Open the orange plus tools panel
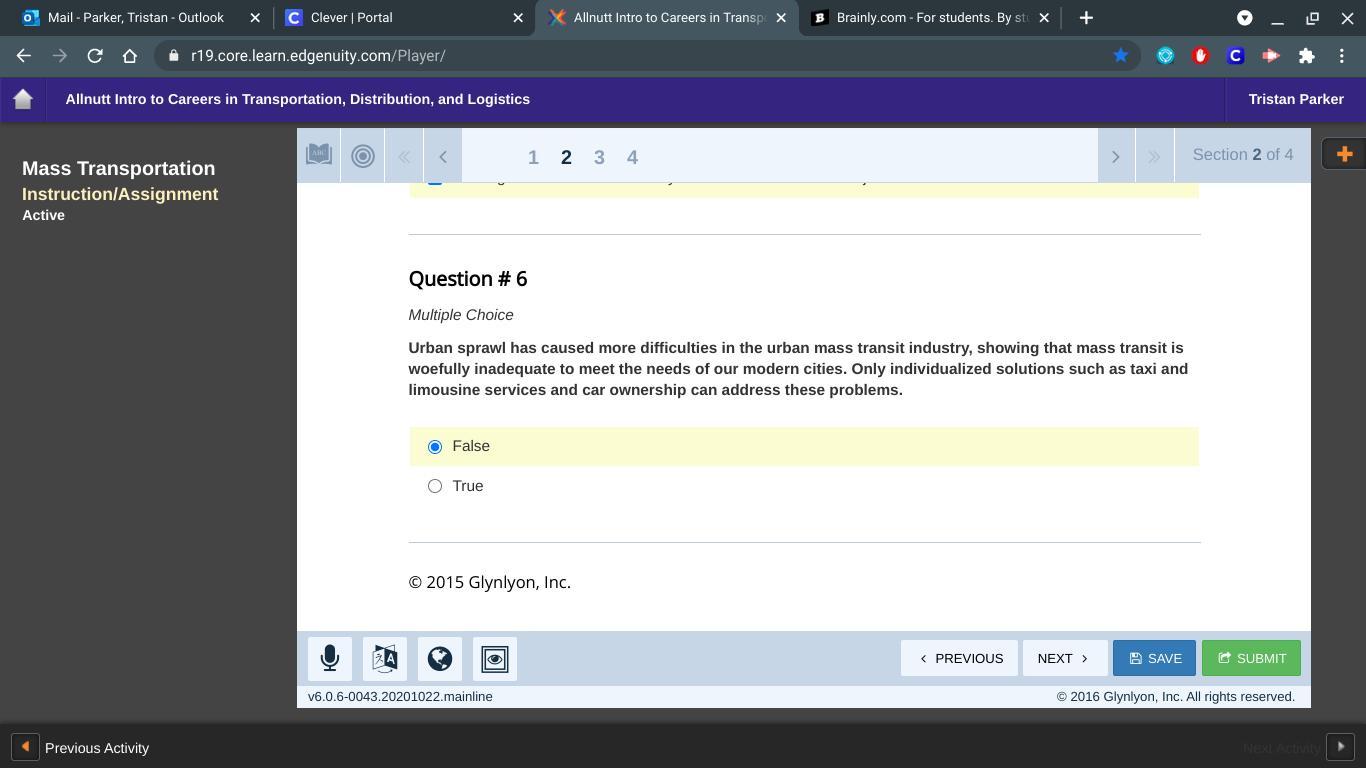The height and width of the screenshot is (768, 1366). [x=1344, y=154]
